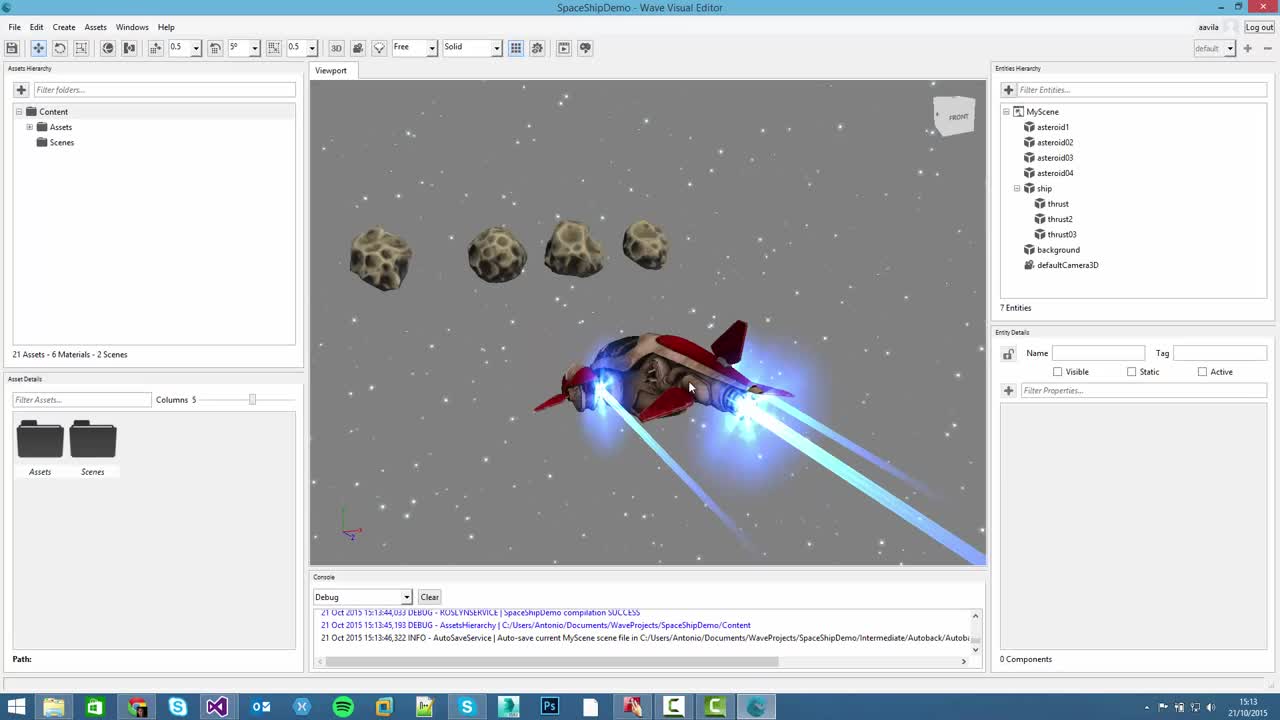The image size is (1280, 720).
Task: Toggle the grid display icon
Action: [516, 47]
